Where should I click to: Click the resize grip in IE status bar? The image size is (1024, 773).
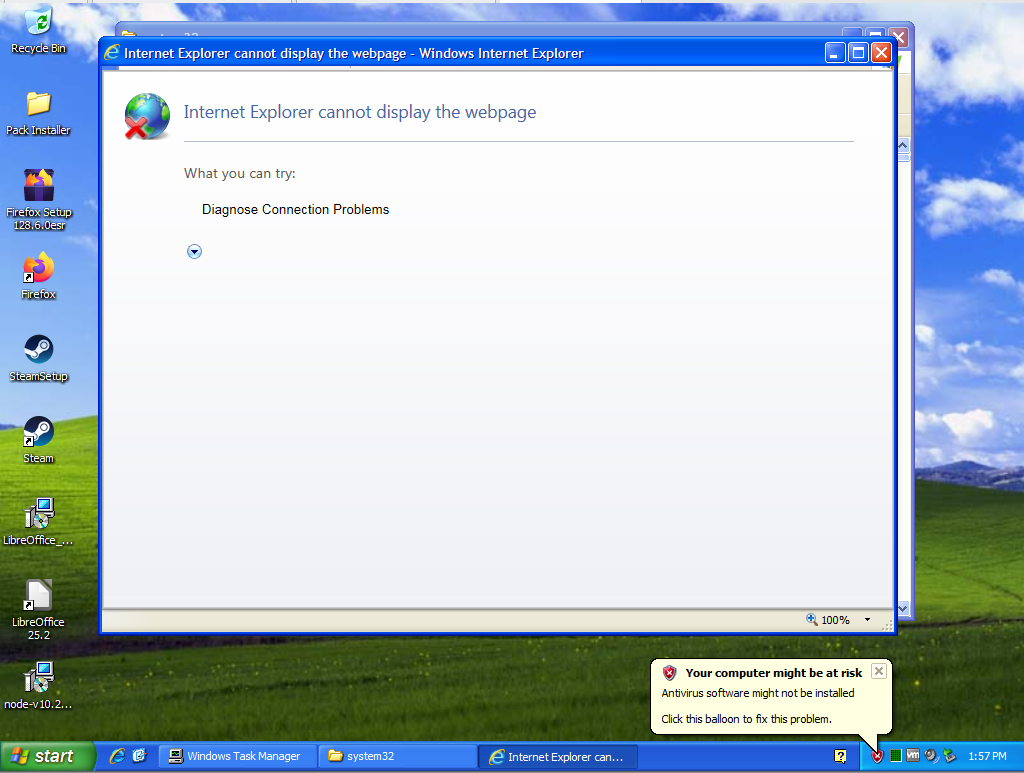coord(887,625)
